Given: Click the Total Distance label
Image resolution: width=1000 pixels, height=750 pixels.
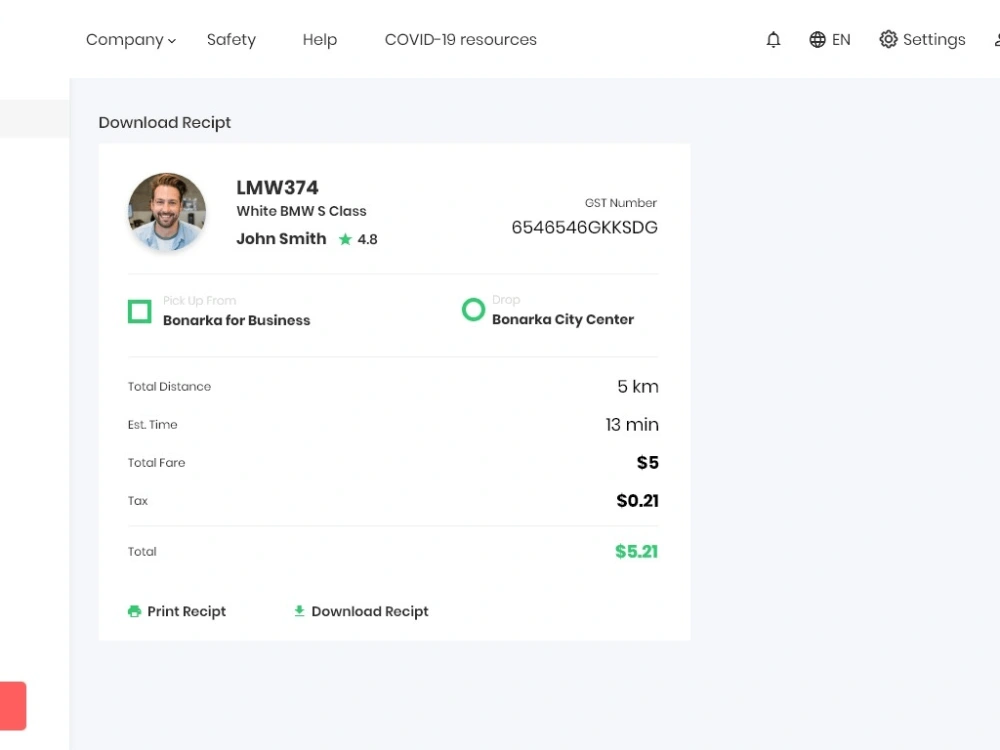Looking at the screenshot, I should 169,386.
